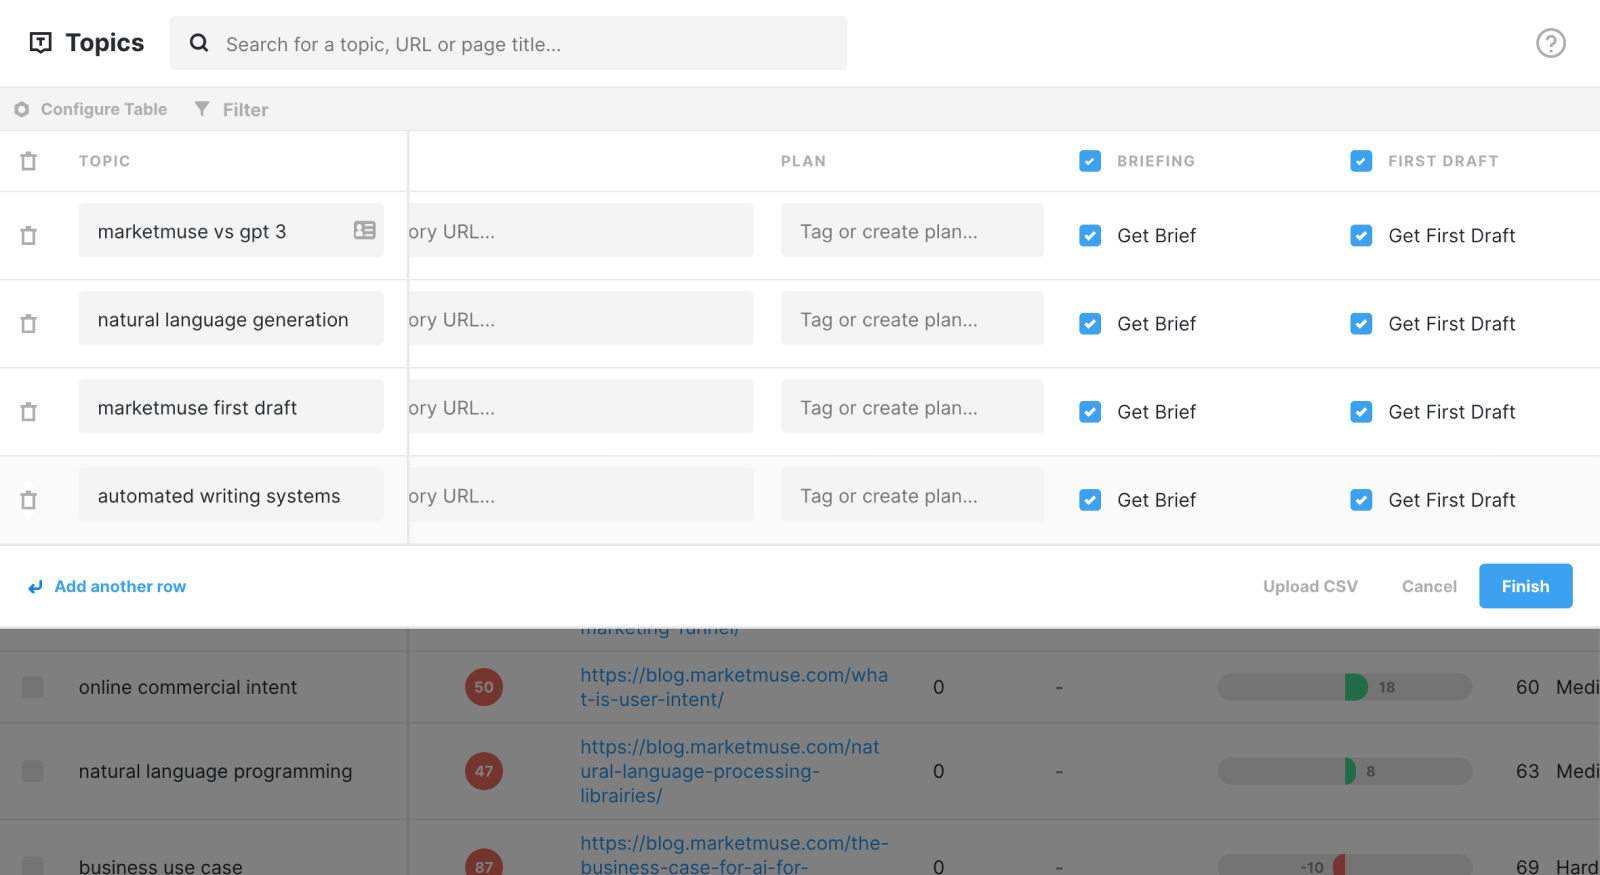
Task: Uncheck Get First Draft for 'marketmuse first draft'
Action: 1361,412
